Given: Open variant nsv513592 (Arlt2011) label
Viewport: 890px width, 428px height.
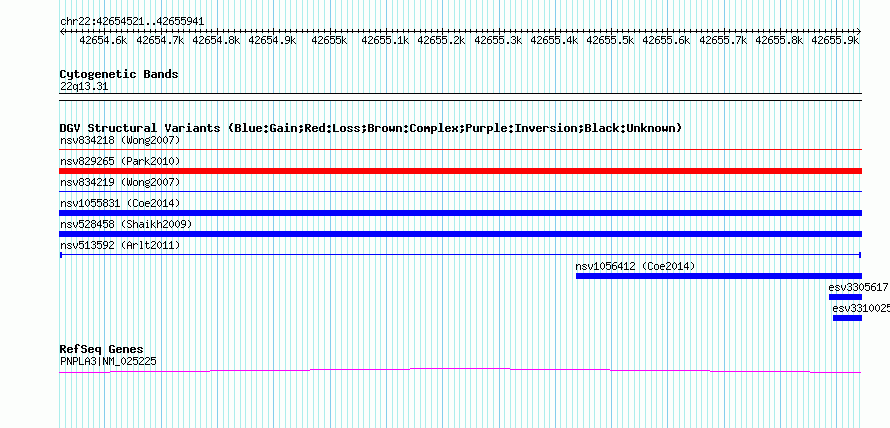Looking at the screenshot, I should pos(120,245).
